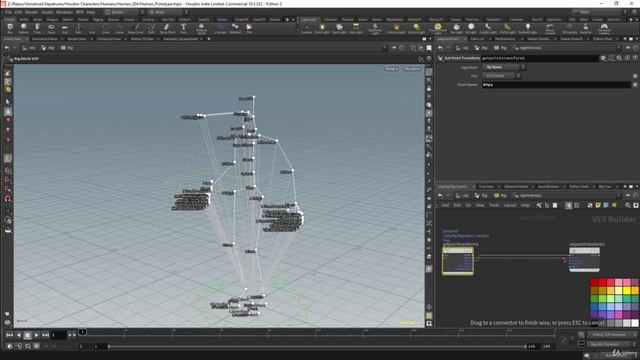640x360 pixels.
Task: Open the top-right desktop dropdown
Action: click(x=598, y=12)
